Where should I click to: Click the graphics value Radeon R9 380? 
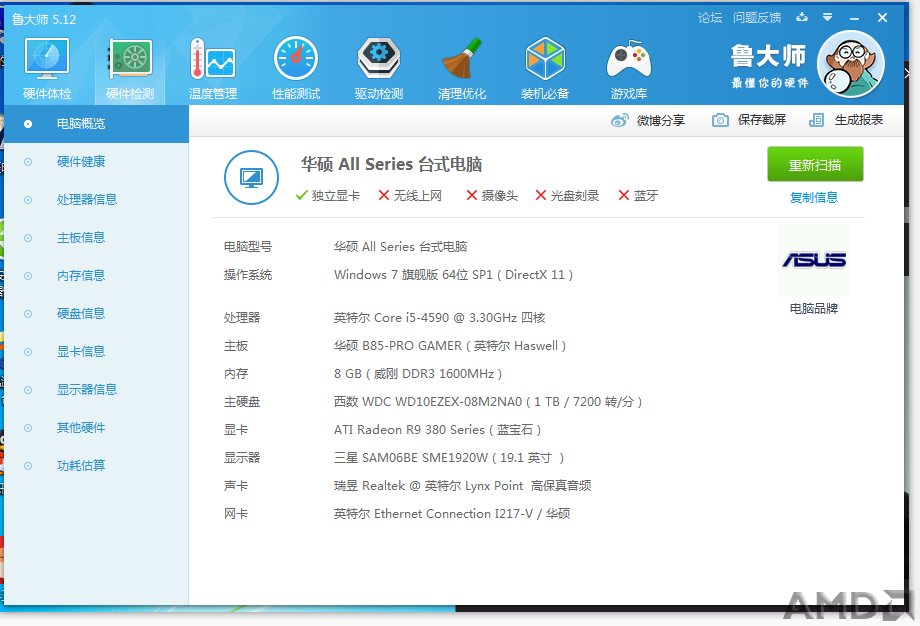[x=438, y=430]
